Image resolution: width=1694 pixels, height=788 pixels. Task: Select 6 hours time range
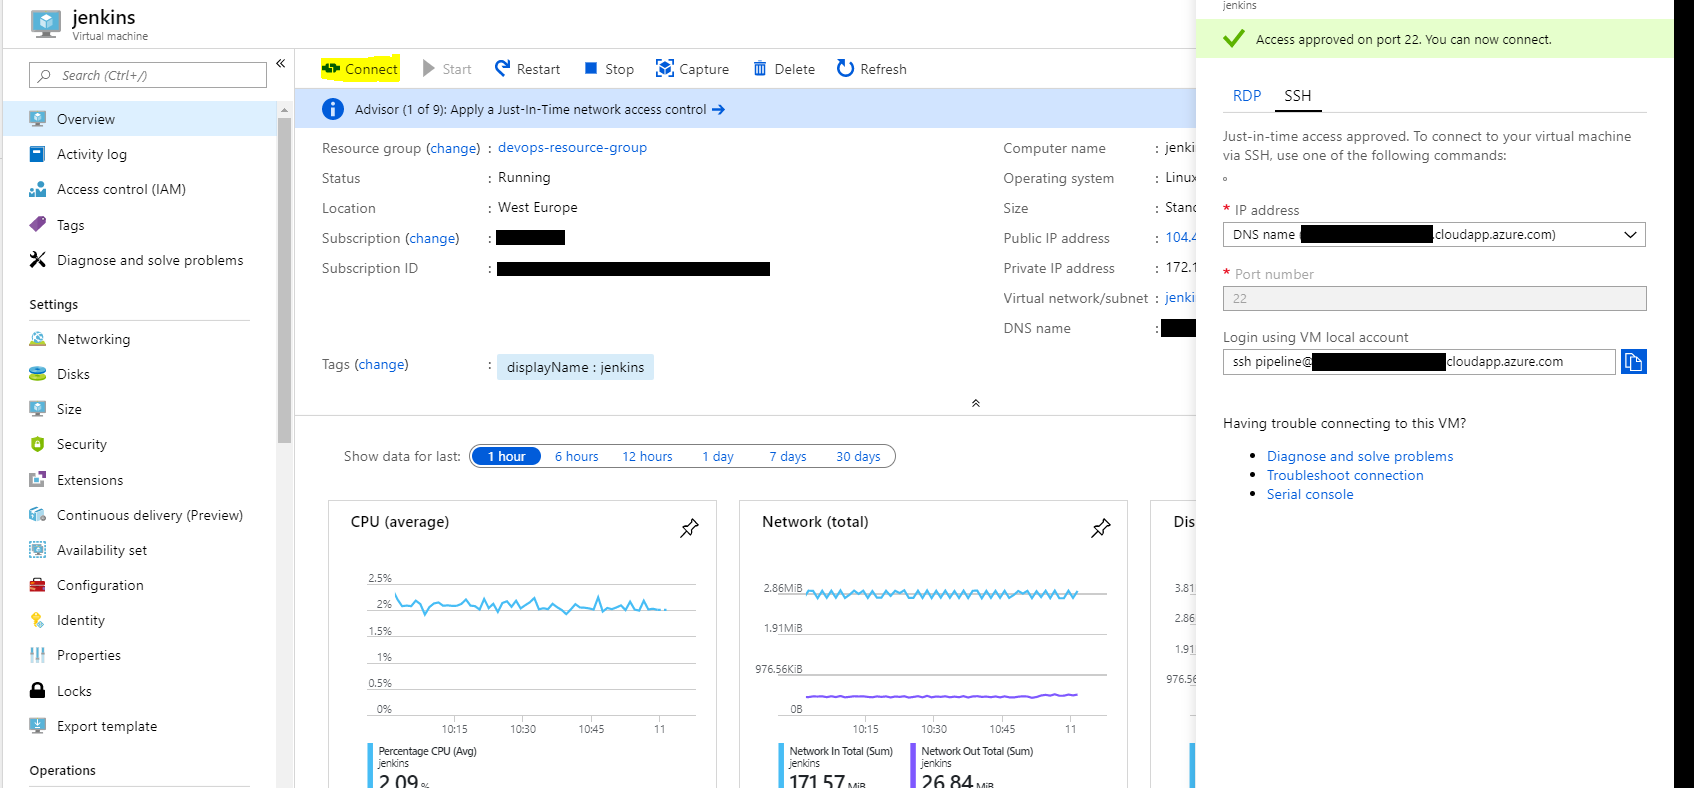tap(577, 456)
